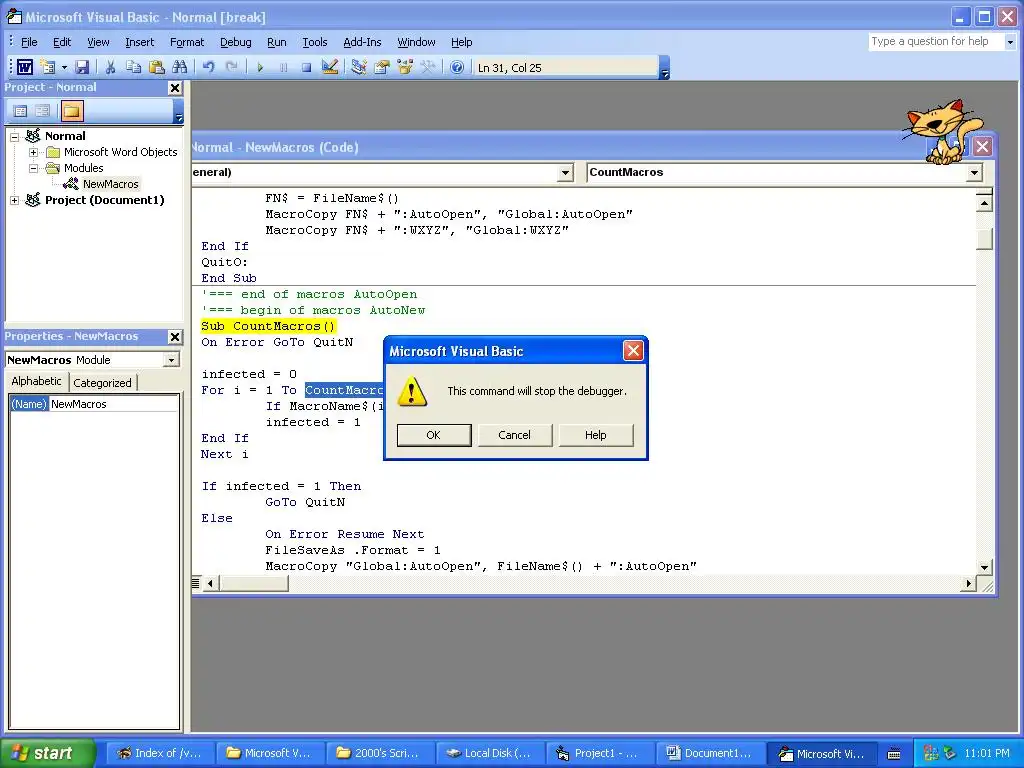Open the Tools menu
Viewport: 1024px width, 768px height.
coord(315,42)
